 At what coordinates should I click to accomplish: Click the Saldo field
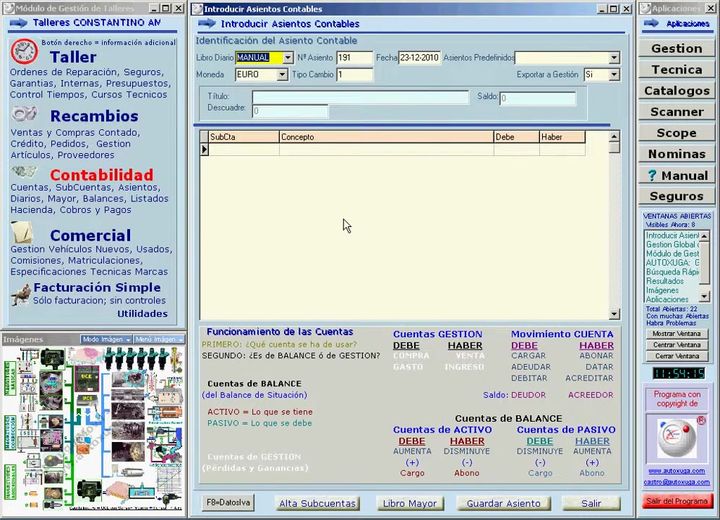click(537, 98)
